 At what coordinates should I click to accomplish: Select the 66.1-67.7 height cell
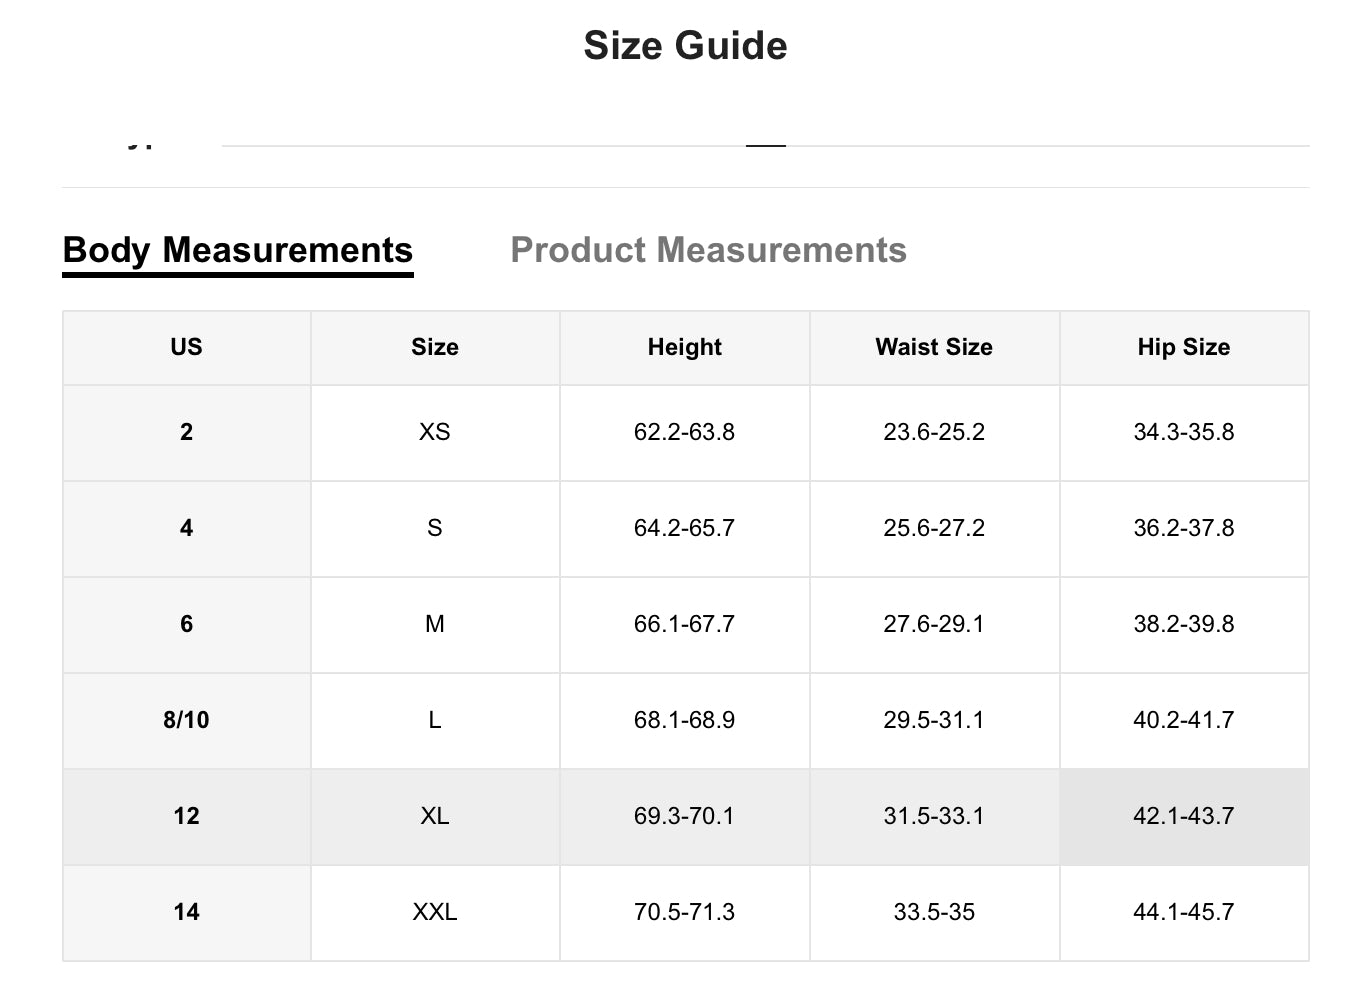click(684, 624)
